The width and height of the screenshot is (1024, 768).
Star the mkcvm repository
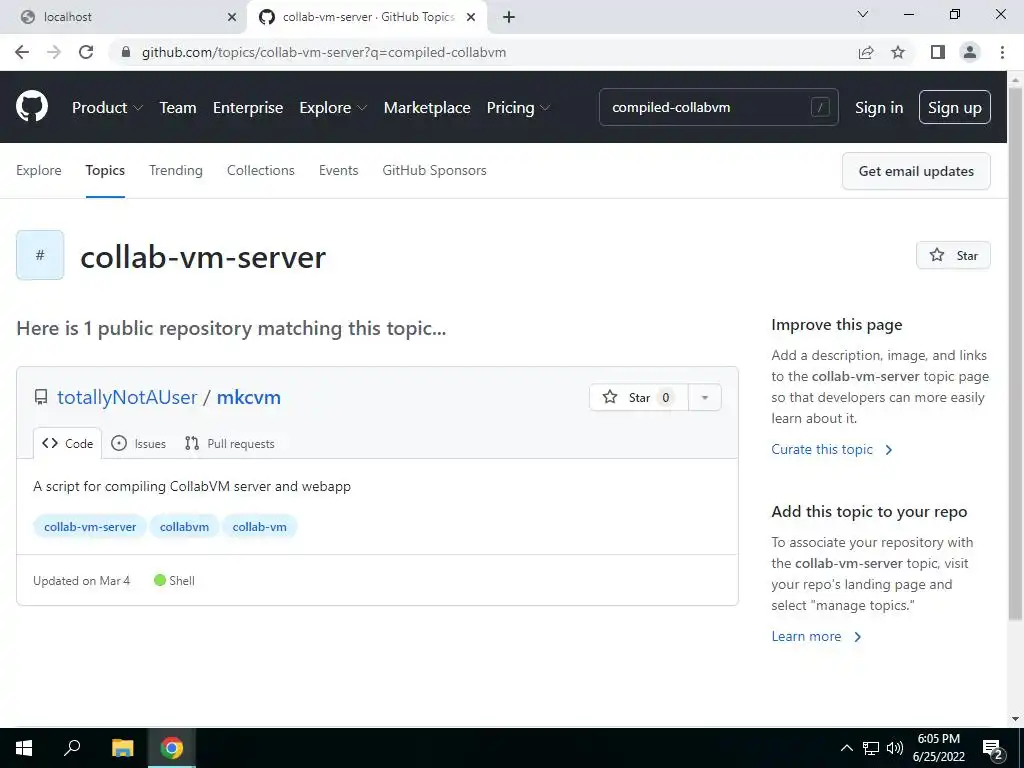tap(639, 397)
